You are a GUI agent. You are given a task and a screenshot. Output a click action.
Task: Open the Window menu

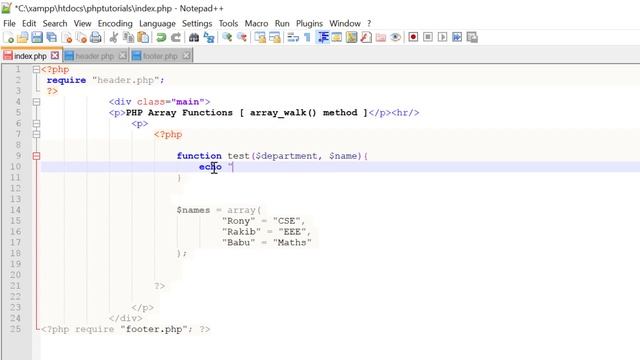point(345,24)
